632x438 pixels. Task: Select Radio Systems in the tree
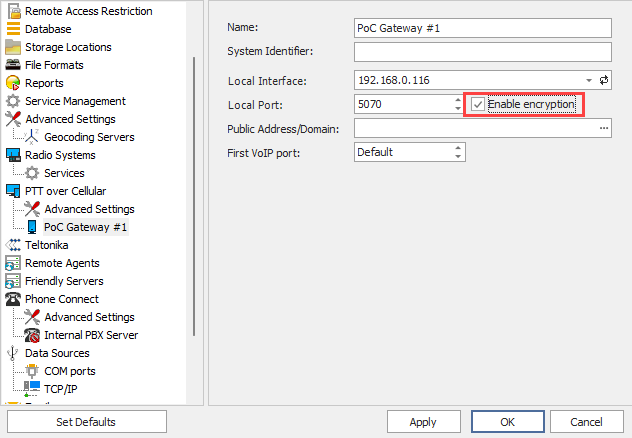(x=60, y=155)
